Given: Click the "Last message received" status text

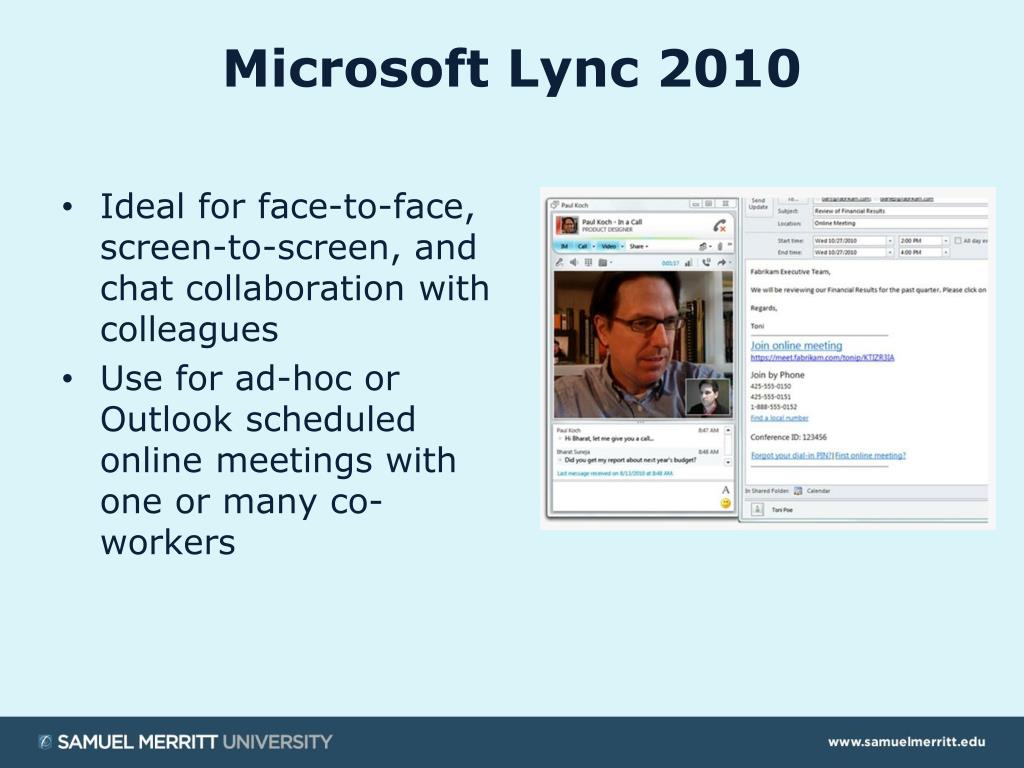Looking at the screenshot, I should (615, 473).
